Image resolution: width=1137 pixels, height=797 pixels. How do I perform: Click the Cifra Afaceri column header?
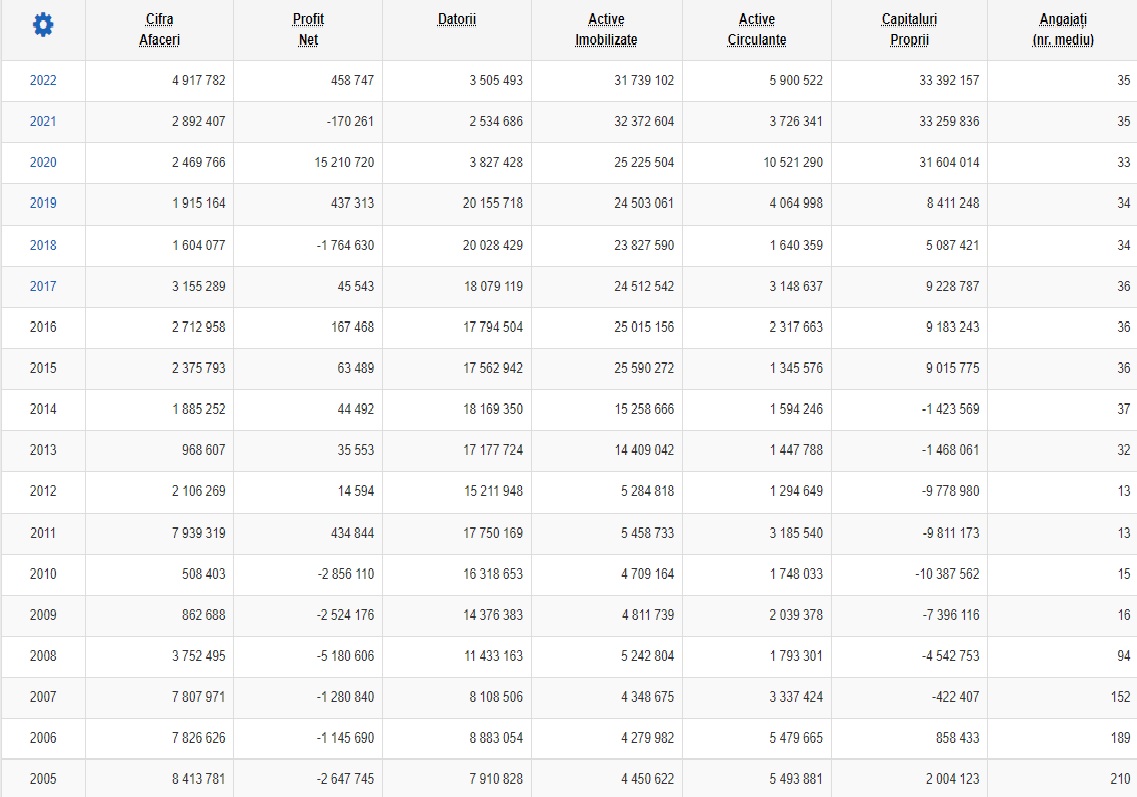pos(159,30)
